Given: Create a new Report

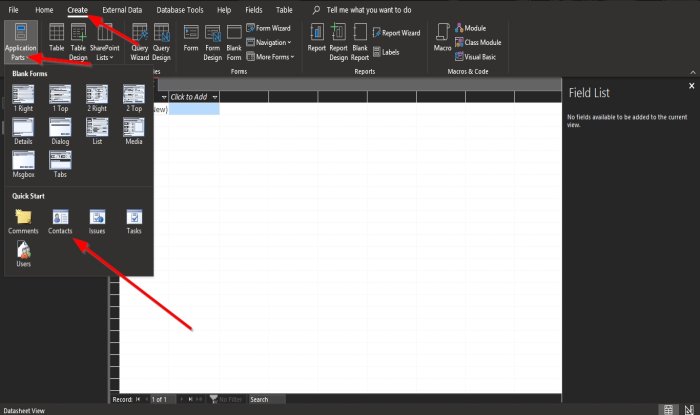Looking at the screenshot, I should (317, 38).
